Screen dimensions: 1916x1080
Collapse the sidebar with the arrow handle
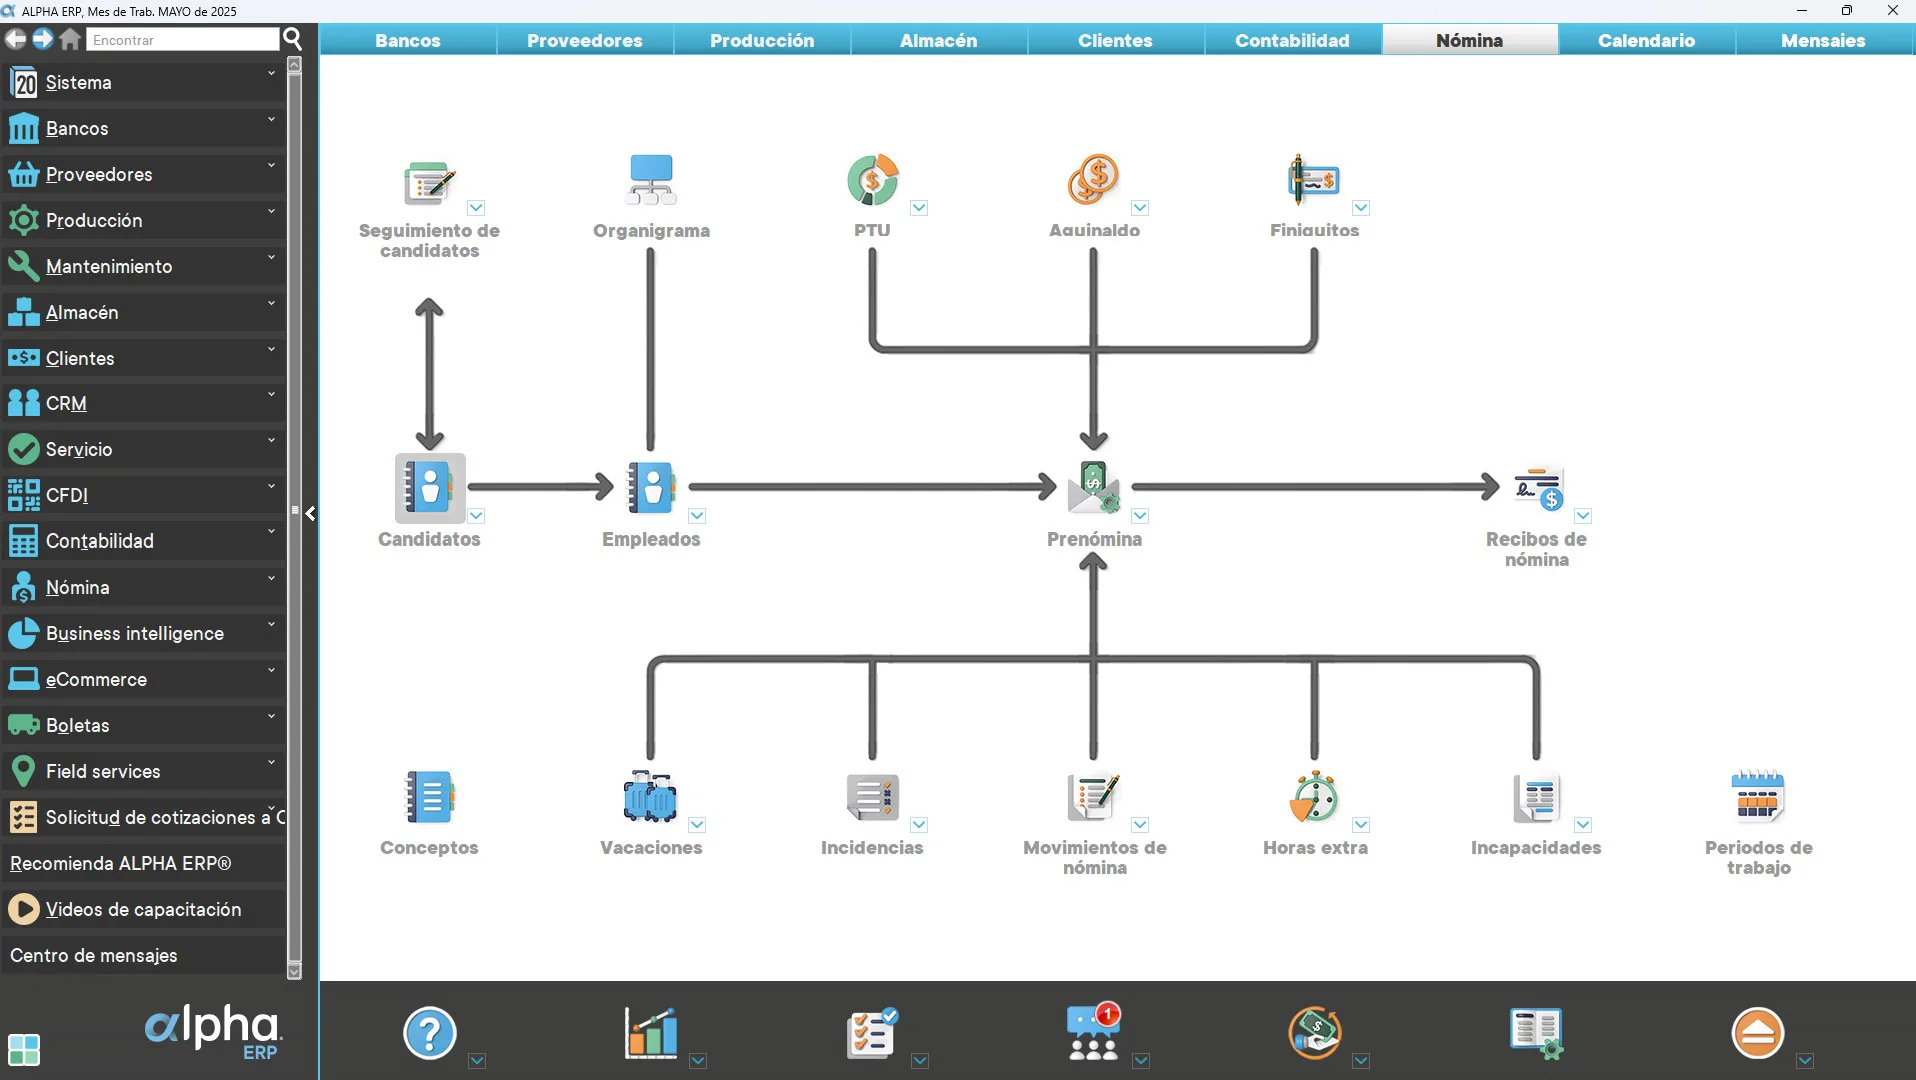pyautogui.click(x=311, y=513)
